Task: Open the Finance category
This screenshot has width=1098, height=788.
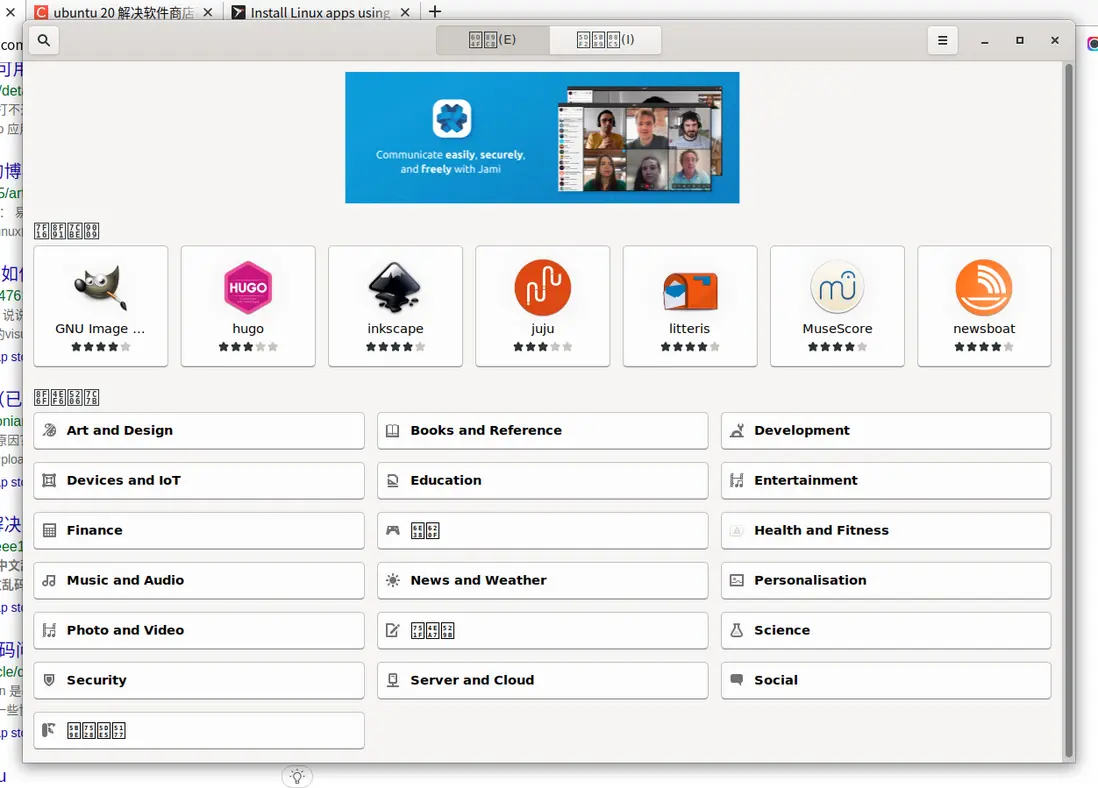Action: click(199, 530)
